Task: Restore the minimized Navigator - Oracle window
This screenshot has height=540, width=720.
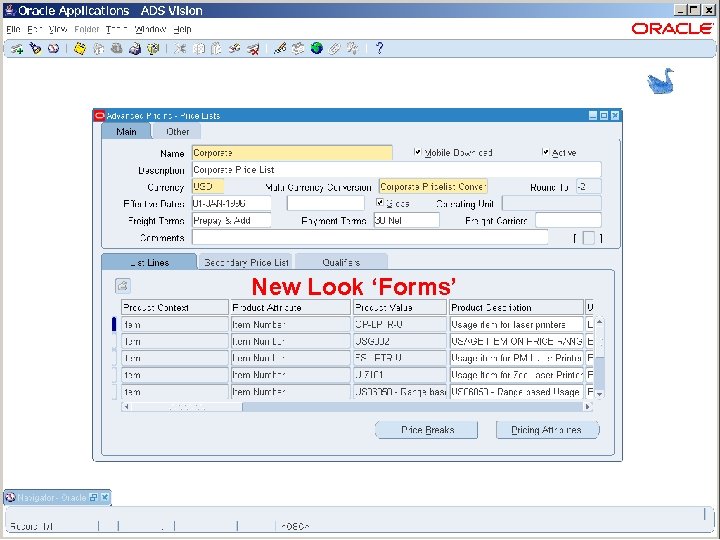Action: (94, 497)
